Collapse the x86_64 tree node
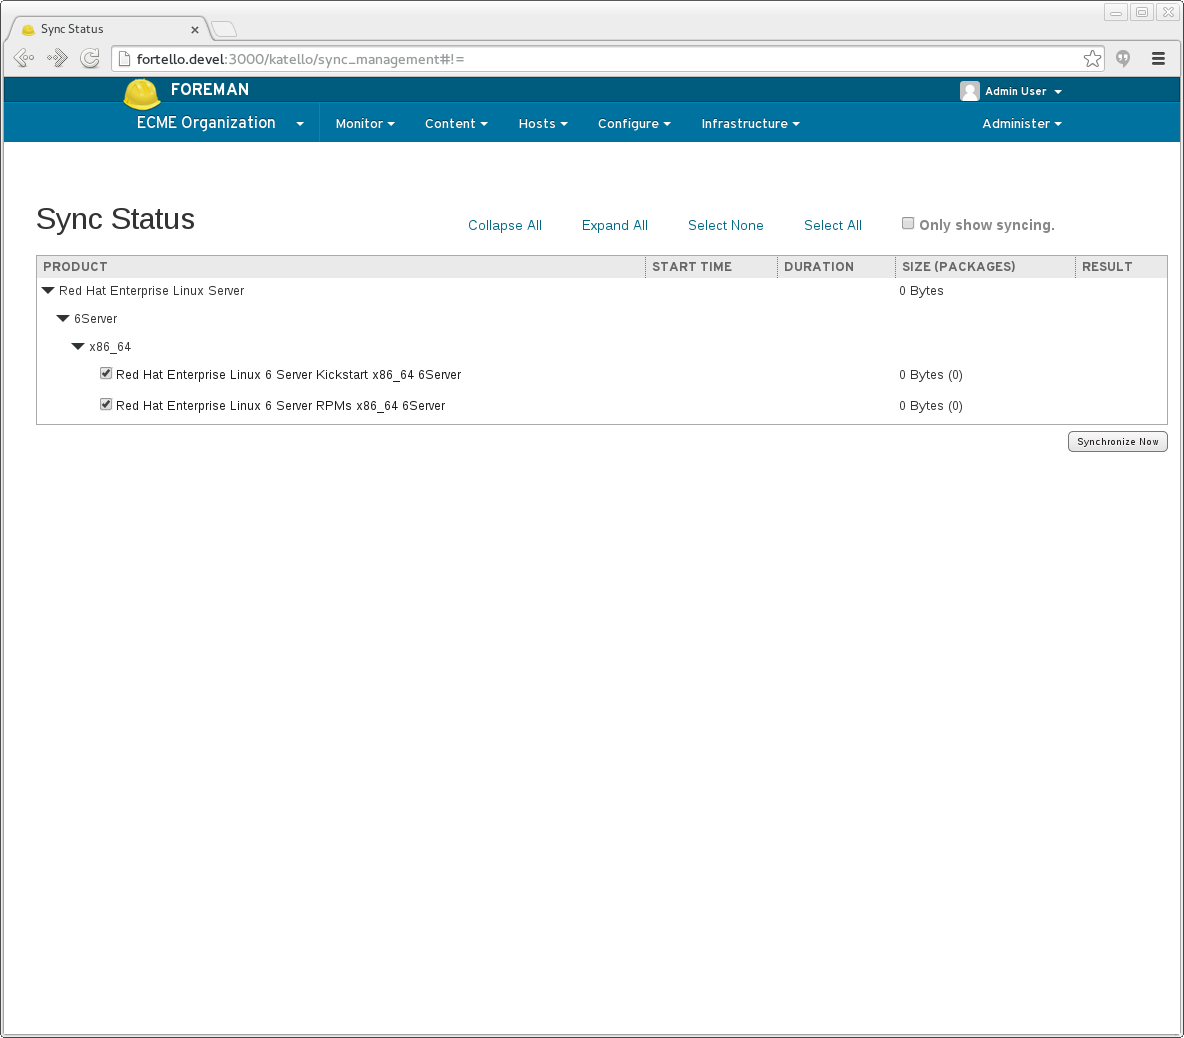This screenshot has width=1184, height=1038. coord(78,347)
